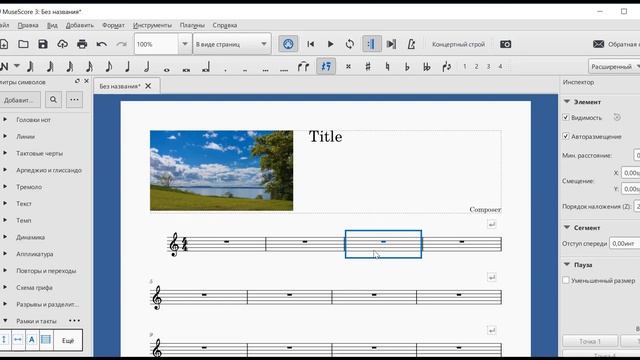Image resolution: width=640 pixels, height=360 pixels.
Task: Open note input mode dropdown arrow
Action: pos(17,66)
